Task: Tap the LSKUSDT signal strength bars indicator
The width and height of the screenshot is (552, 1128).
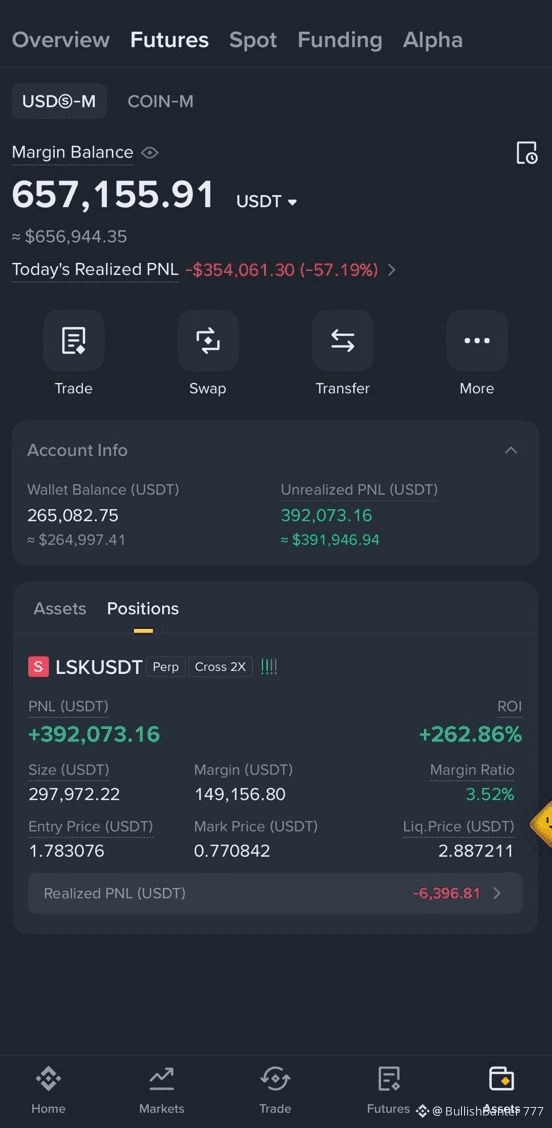Action: click(x=269, y=667)
